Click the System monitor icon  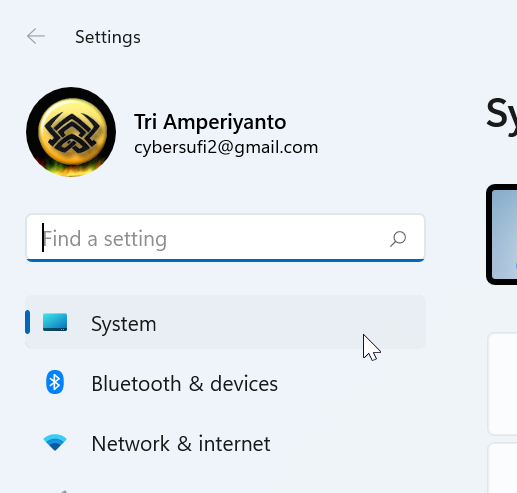pyautogui.click(x=55, y=322)
